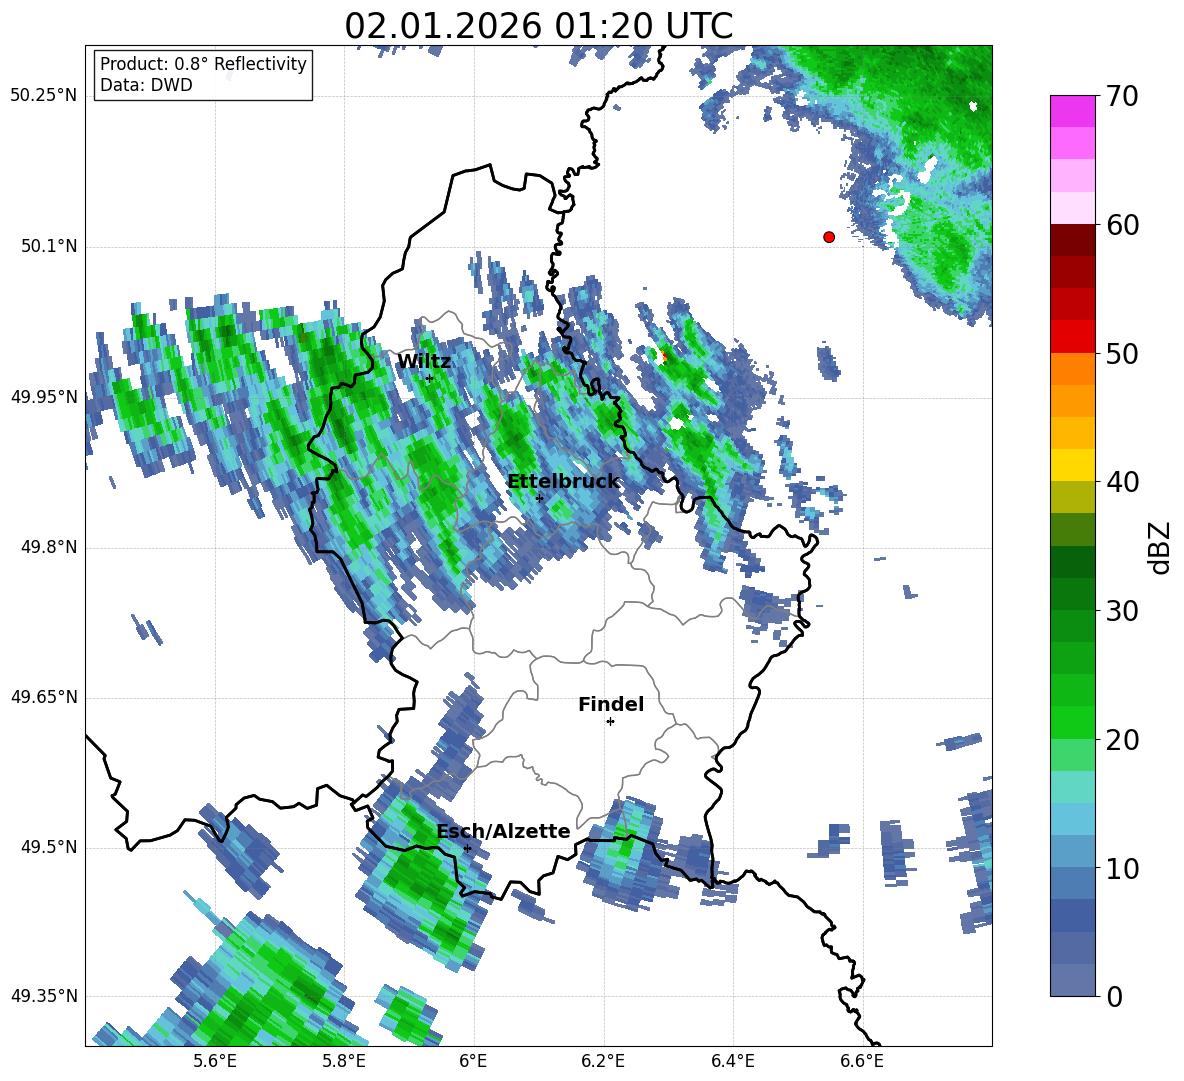Click the plot title 02.01.2026 01:20 UTC
This screenshot has width=1184, height=1081.
pyautogui.click(x=538, y=26)
